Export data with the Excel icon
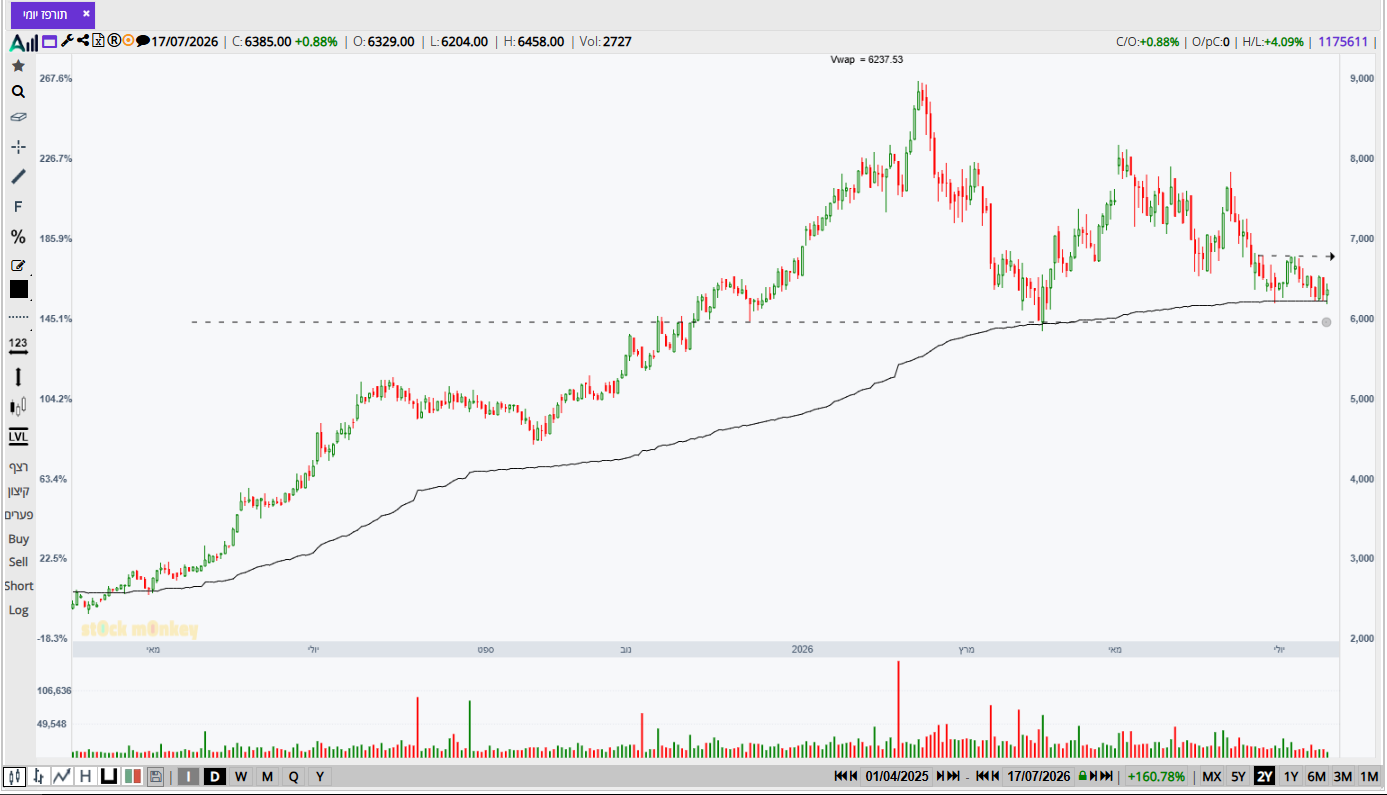 98,41
